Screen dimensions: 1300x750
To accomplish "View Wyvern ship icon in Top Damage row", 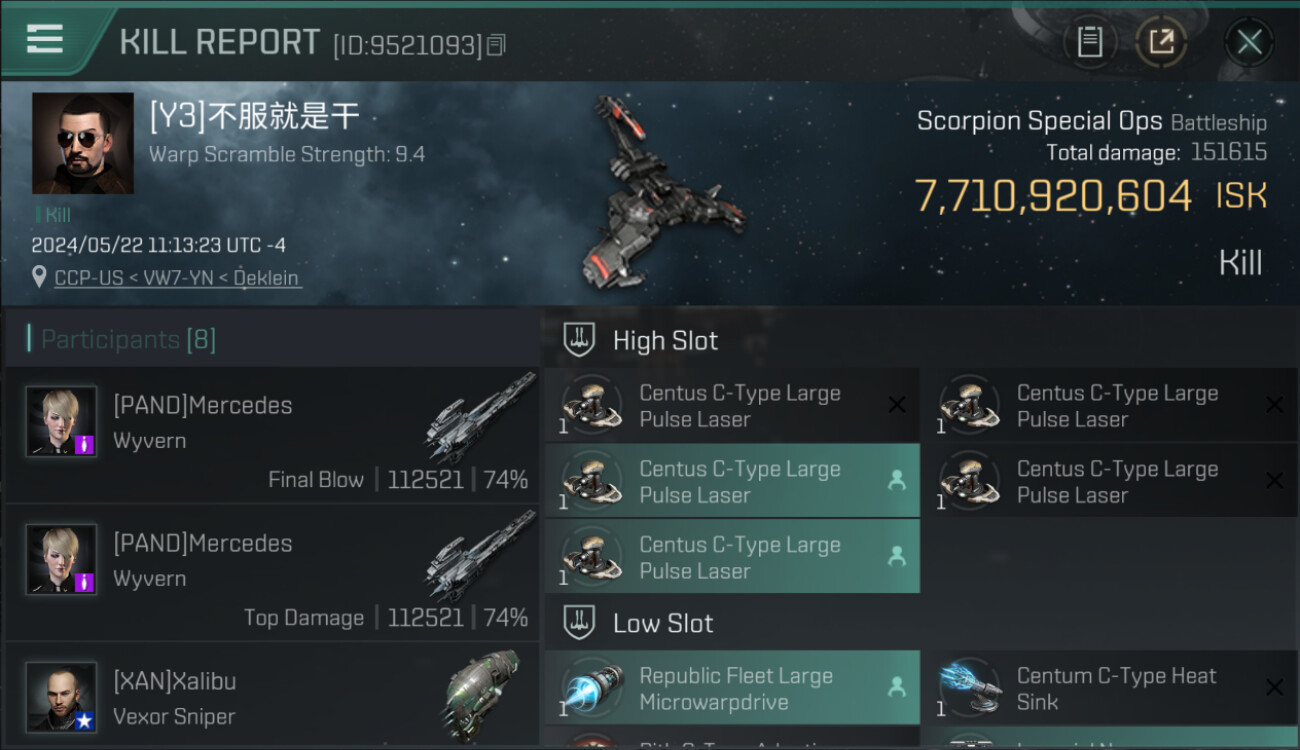I will [x=480, y=555].
